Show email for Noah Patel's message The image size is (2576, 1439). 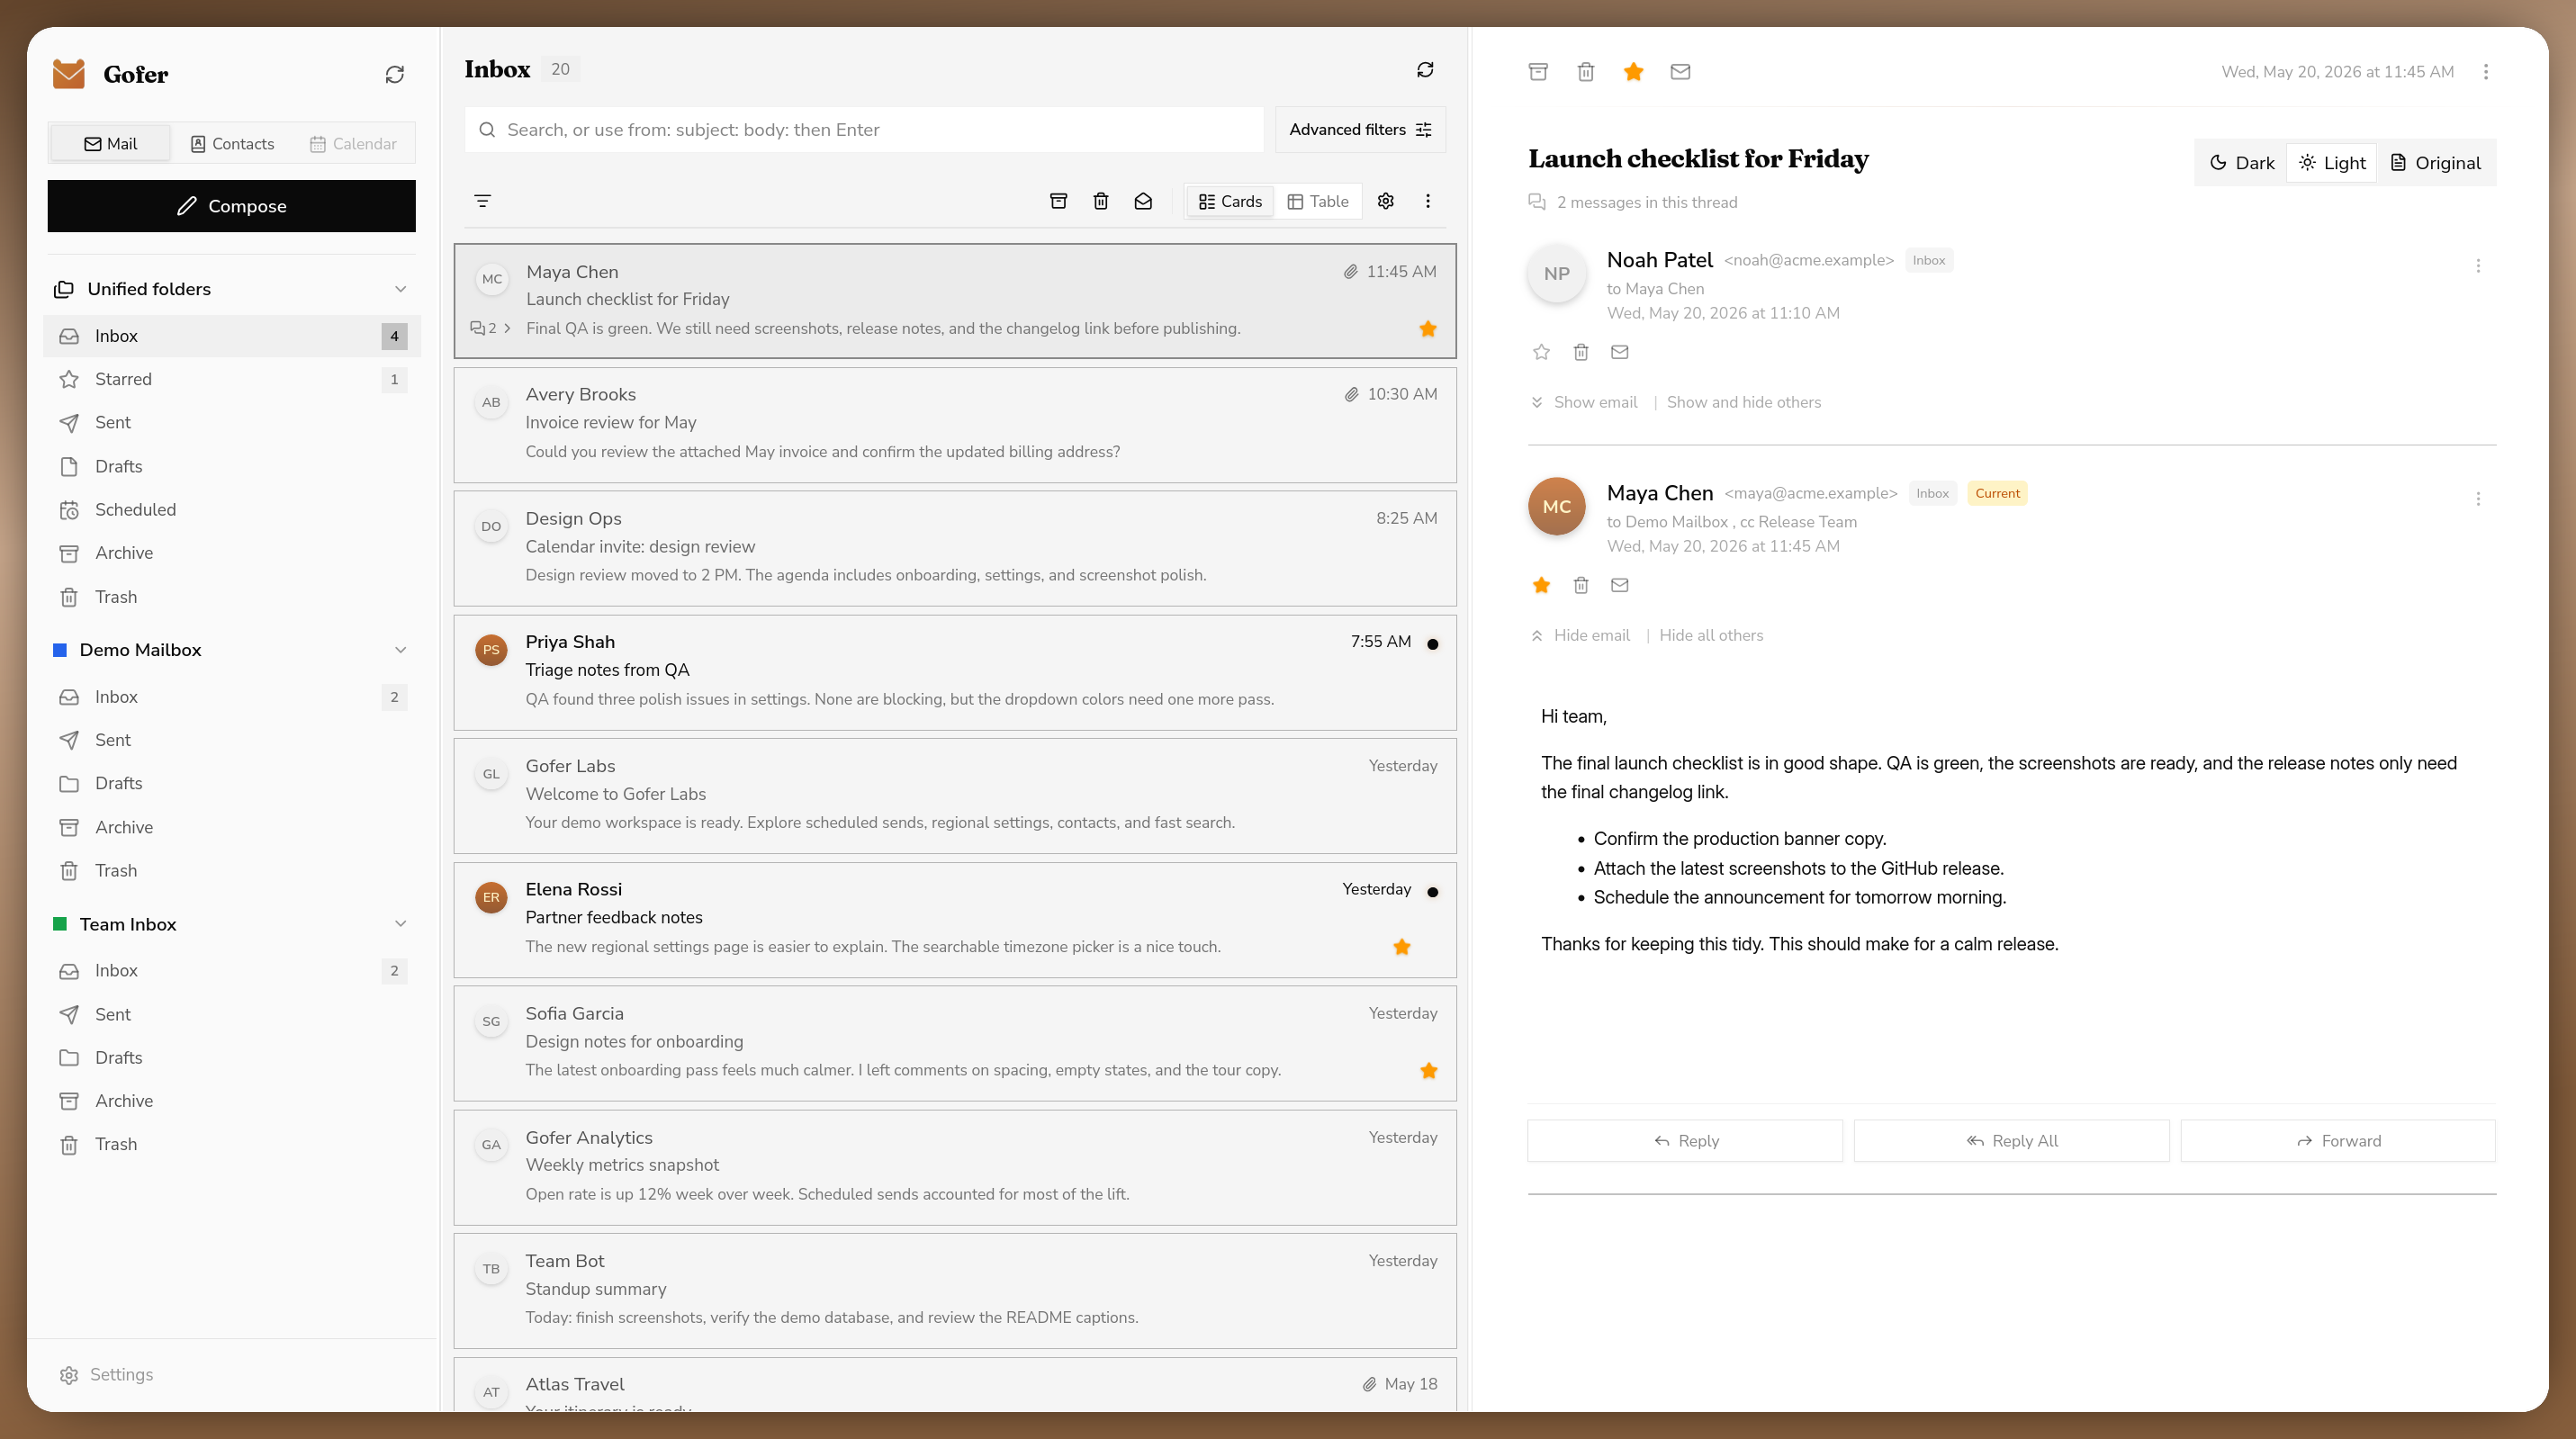tap(1584, 402)
